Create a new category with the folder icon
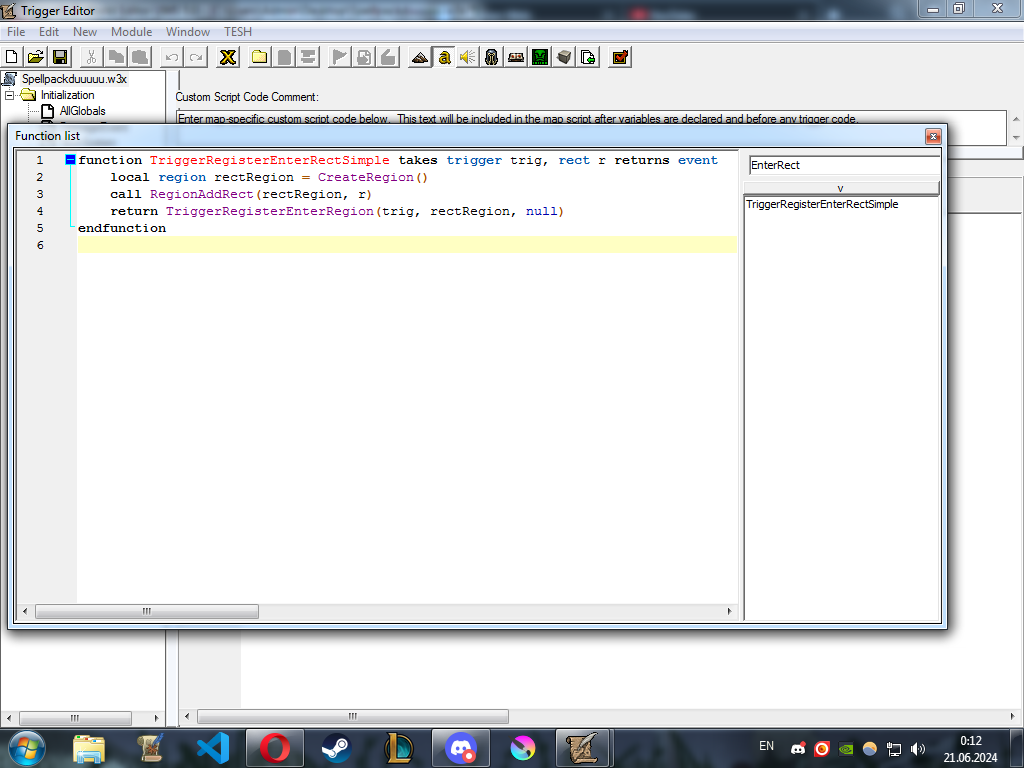The height and width of the screenshot is (768, 1024). [x=259, y=57]
